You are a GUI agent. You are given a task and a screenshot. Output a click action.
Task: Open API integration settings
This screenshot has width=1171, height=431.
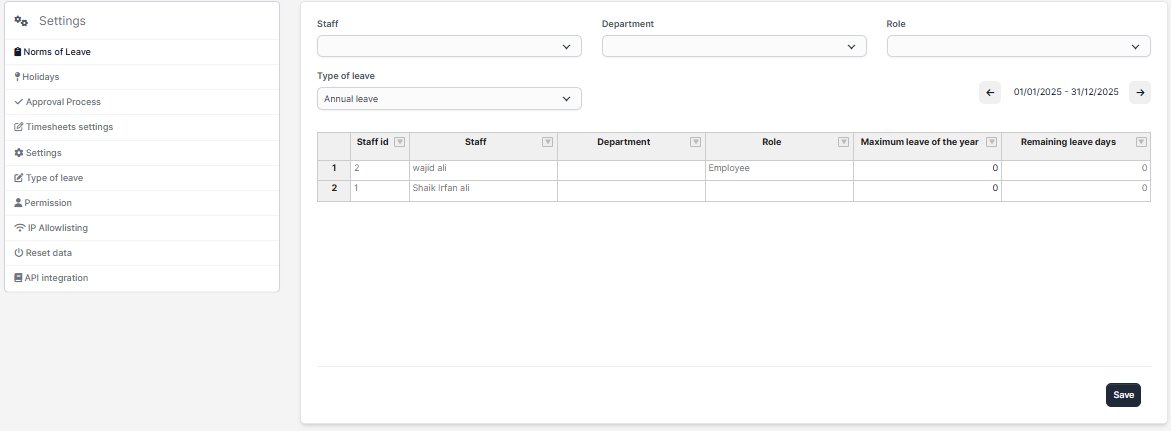pyautogui.click(x=56, y=278)
